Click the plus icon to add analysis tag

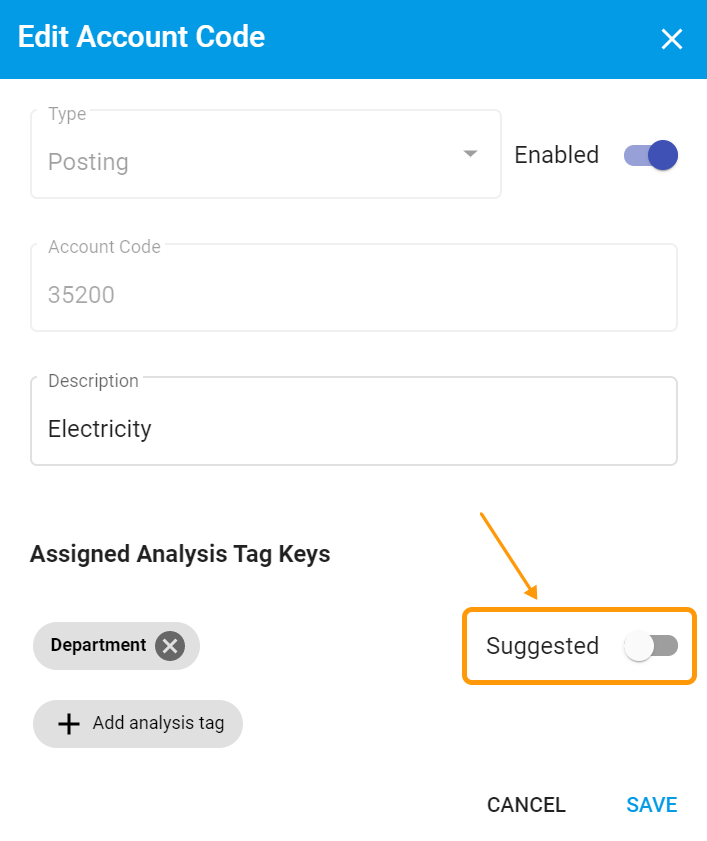click(x=68, y=723)
